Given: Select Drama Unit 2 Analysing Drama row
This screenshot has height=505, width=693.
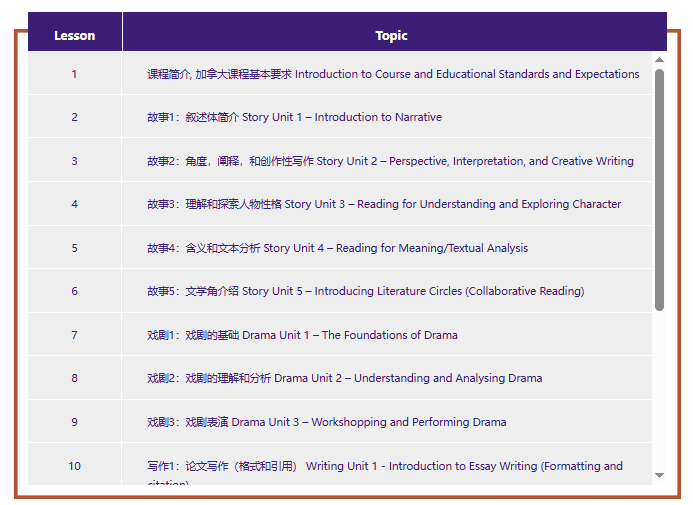Looking at the screenshot, I should pyautogui.click(x=344, y=378).
